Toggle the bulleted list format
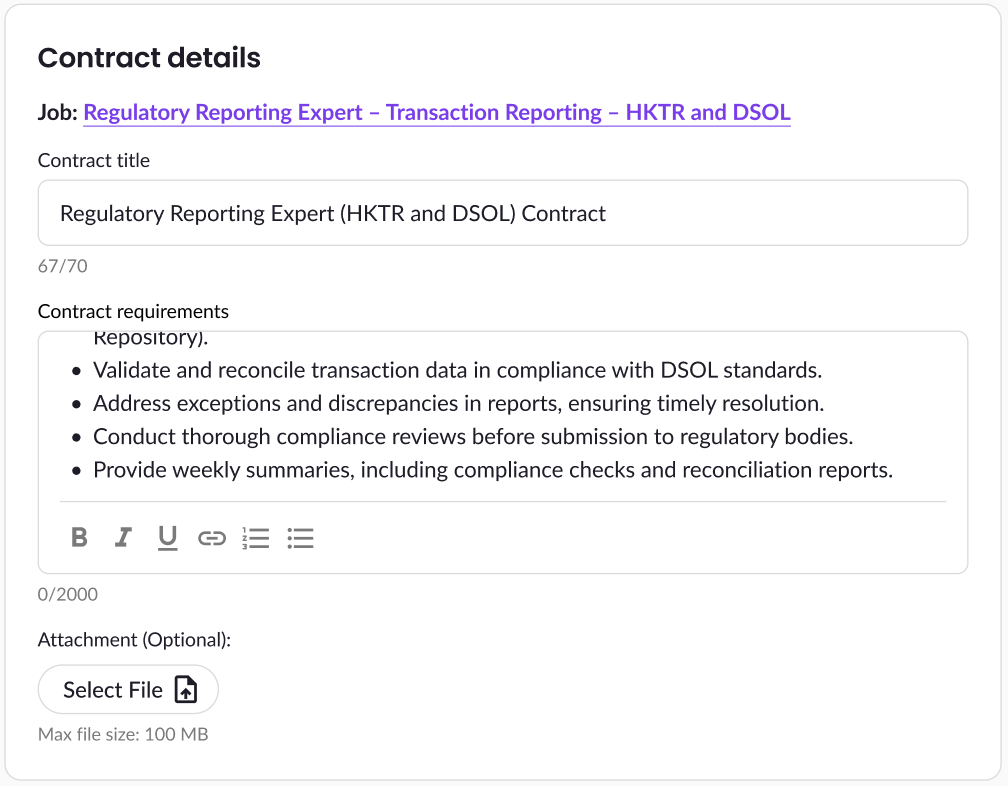1008x786 pixels. [300, 538]
